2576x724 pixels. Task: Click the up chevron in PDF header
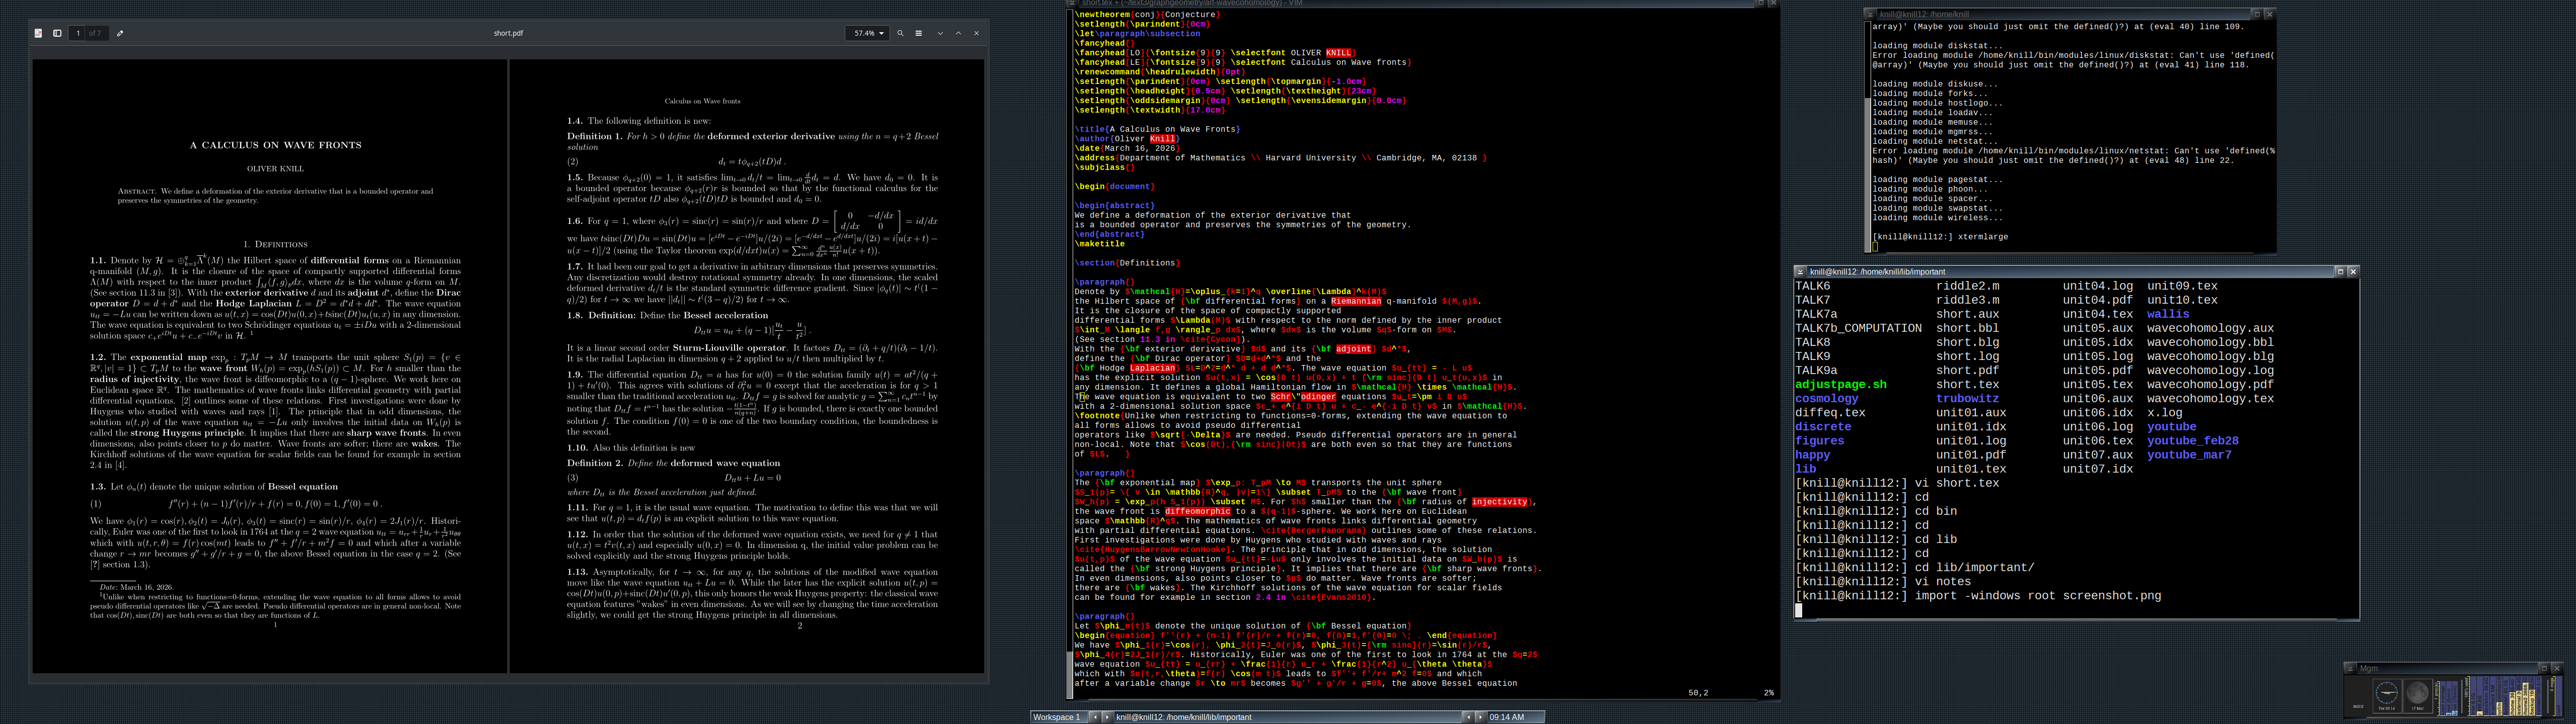[x=958, y=33]
